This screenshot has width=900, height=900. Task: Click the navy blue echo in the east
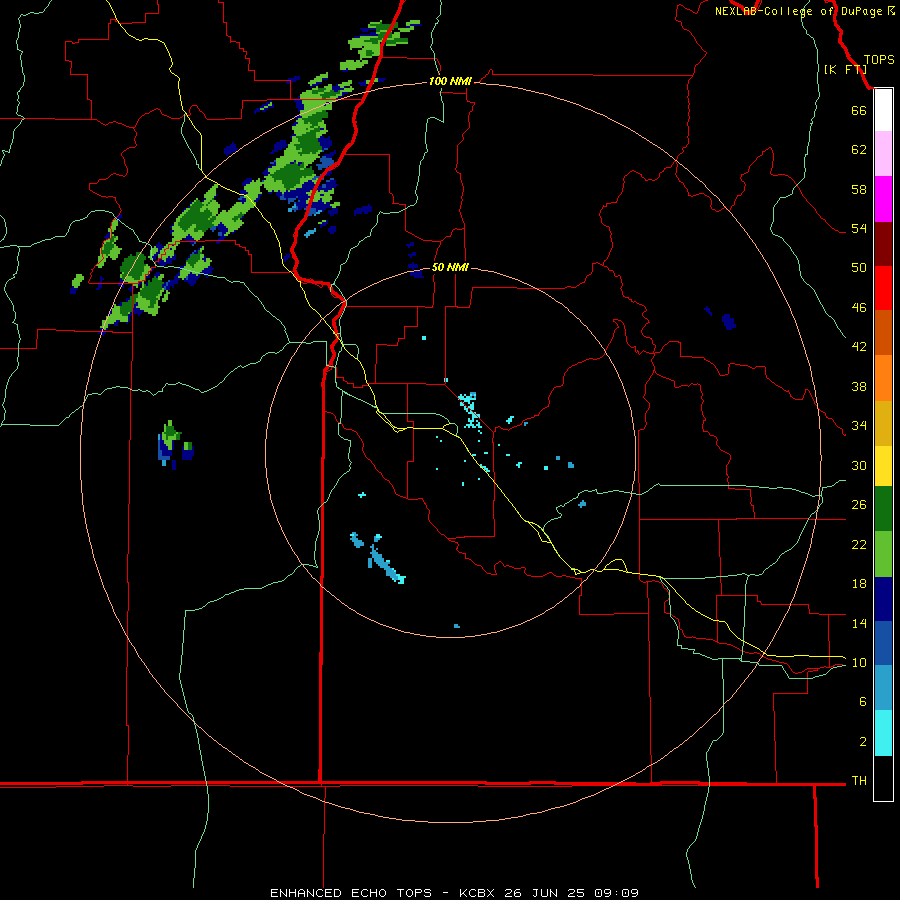728,321
